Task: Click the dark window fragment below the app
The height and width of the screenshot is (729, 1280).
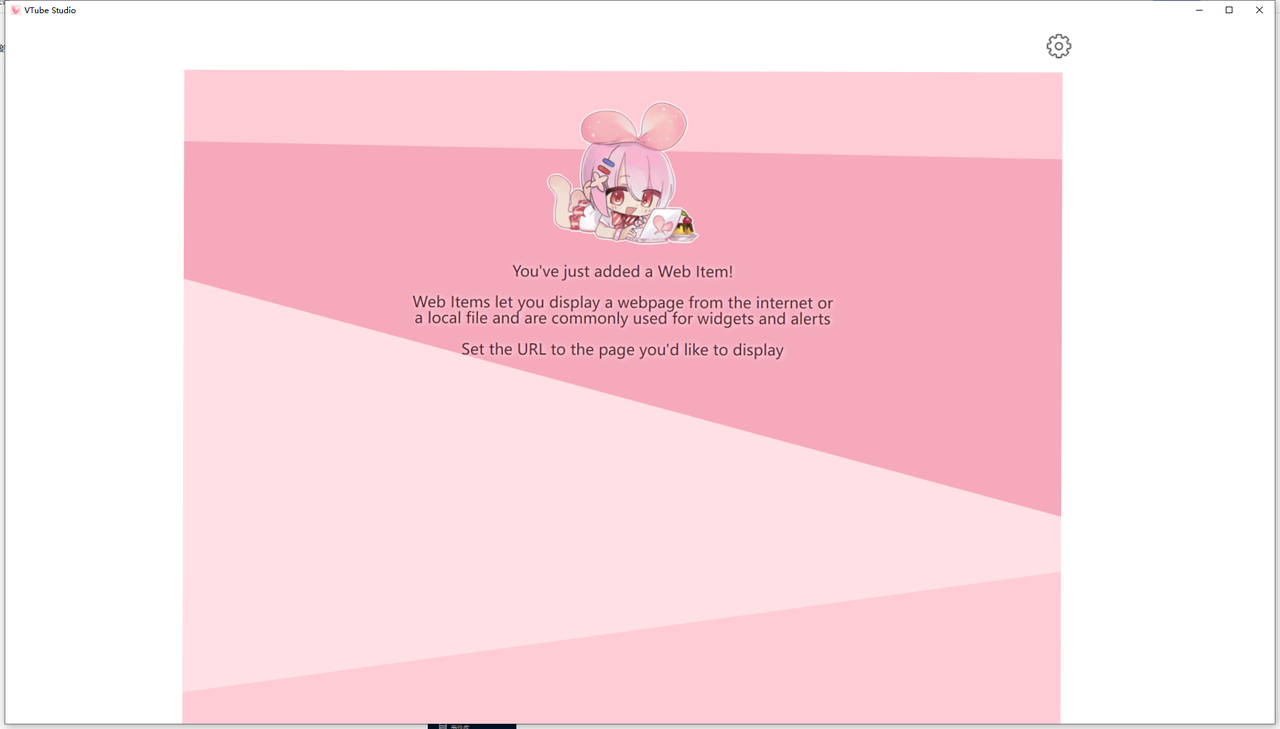Action: click(472, 726)
